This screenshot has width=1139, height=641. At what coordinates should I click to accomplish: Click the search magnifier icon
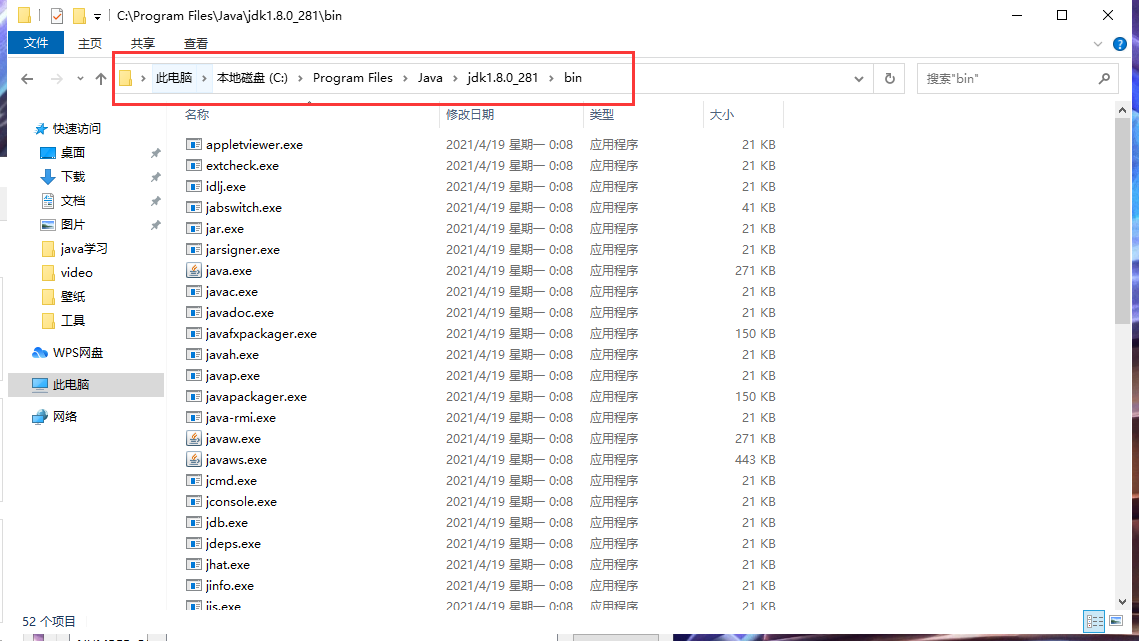tap(1104, 78)
